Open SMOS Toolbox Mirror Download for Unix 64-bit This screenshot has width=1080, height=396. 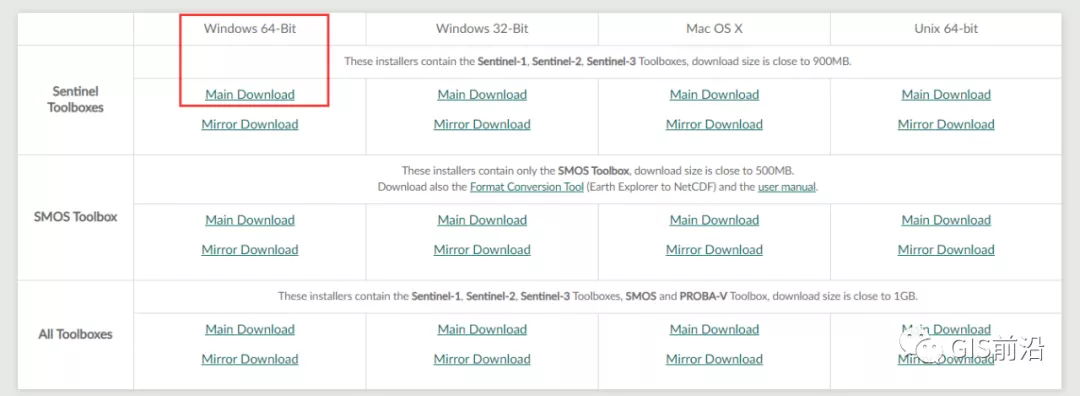pos(946,250)
